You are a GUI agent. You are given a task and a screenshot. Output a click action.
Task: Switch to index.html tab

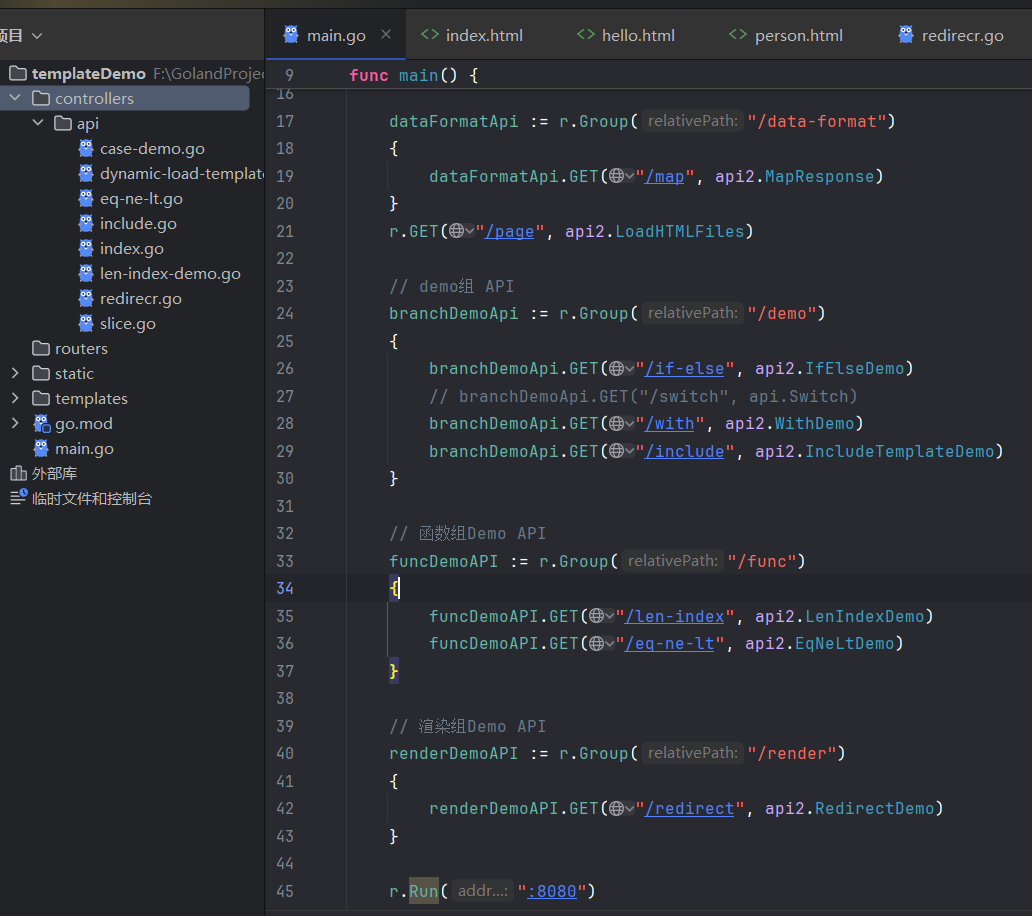(x=483, y=35)
